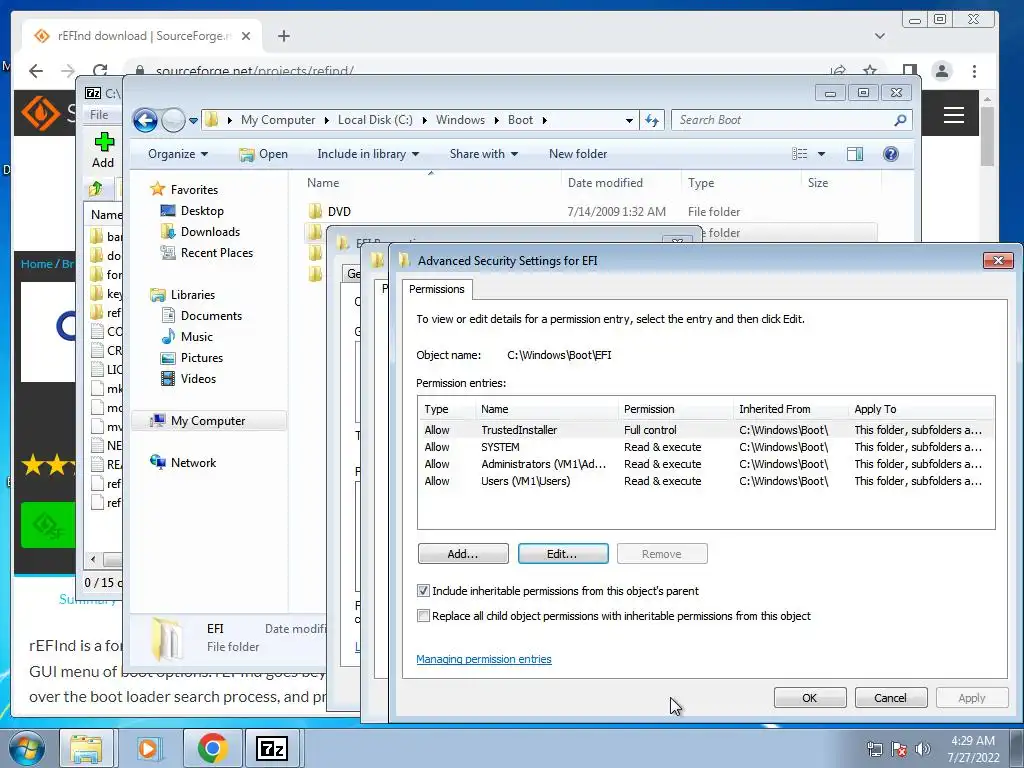The image size is (1024, 768).
Task: Open Organize dropdown menu
Action: pyautogui.click(x=178, y=154)
